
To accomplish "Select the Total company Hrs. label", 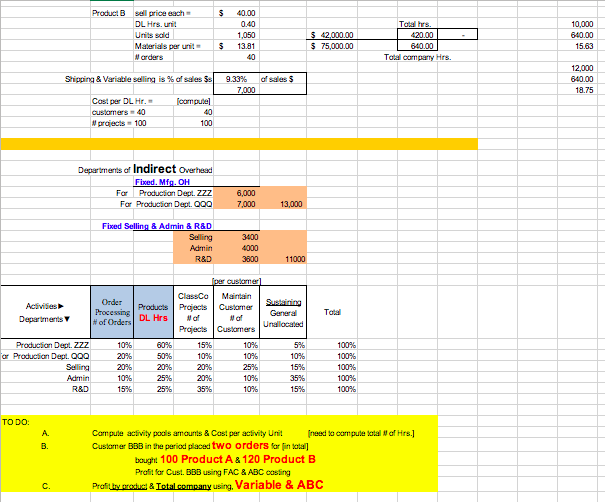I will pos(417,57).
